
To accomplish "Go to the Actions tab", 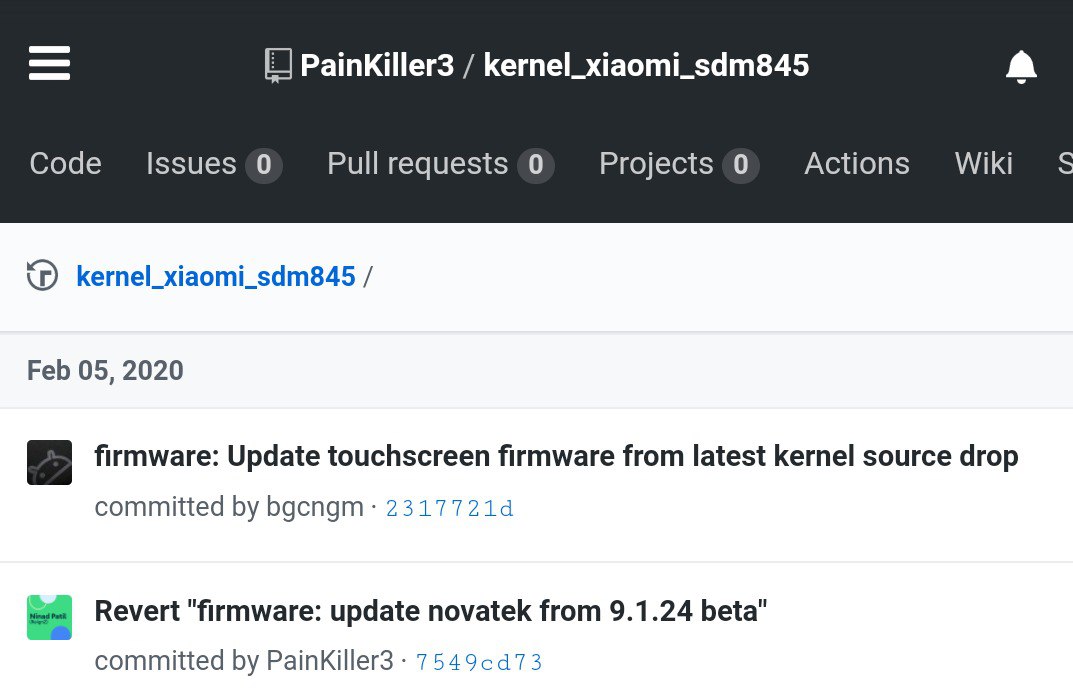I will tap(857, 164).
